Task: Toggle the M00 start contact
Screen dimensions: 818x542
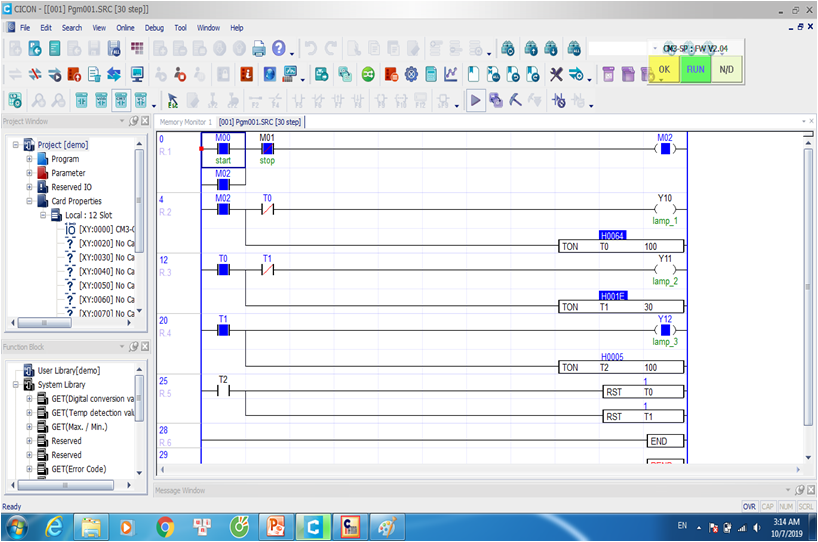Action: pyautogui.click(x=223, y=149)
